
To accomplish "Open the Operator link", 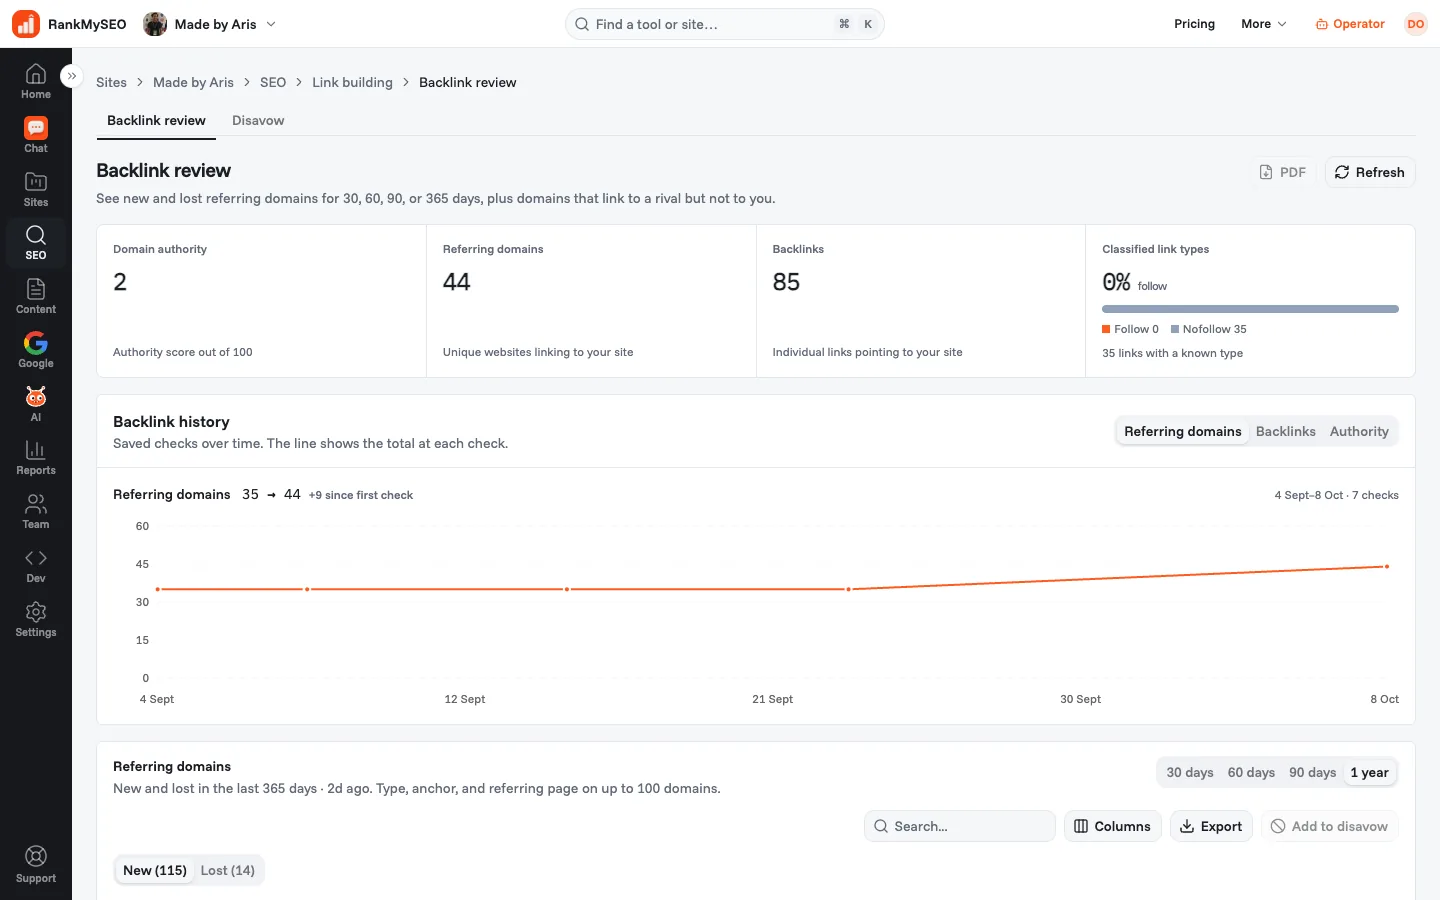I will [1350, 24].
